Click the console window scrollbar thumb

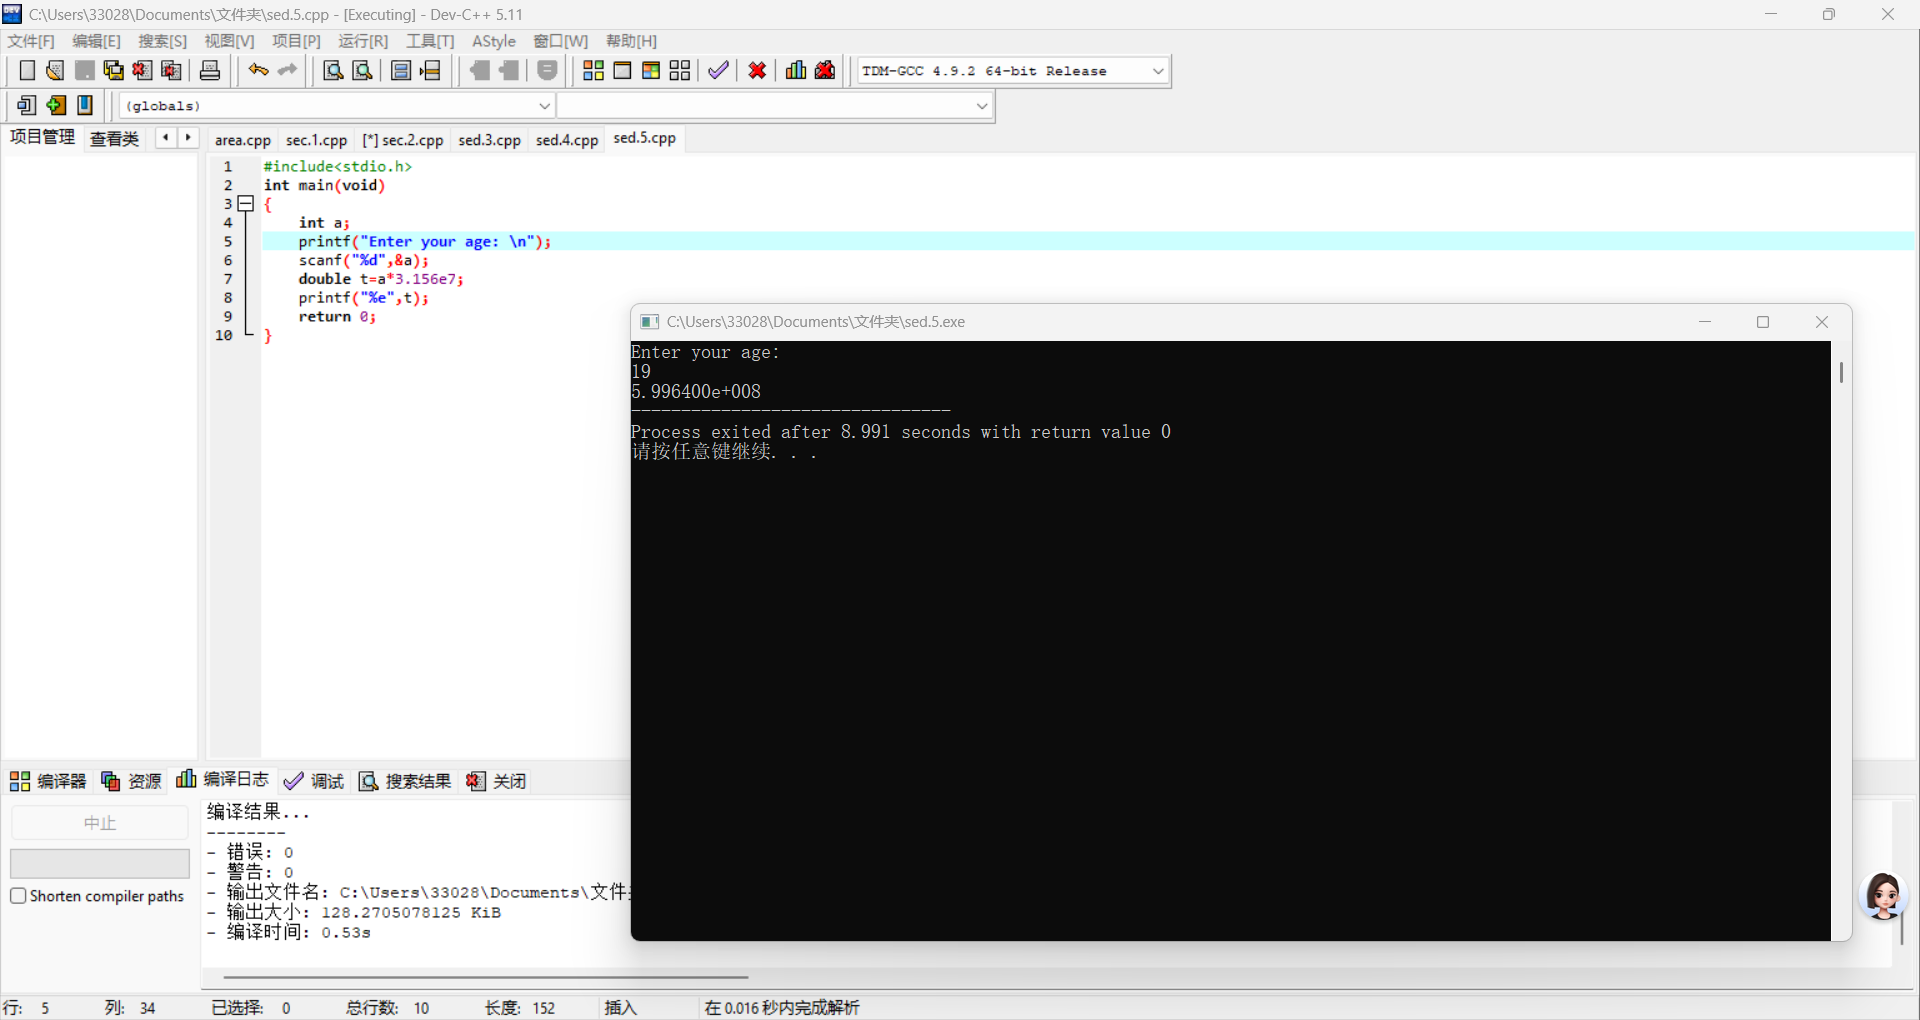[x=1841, y=372]
